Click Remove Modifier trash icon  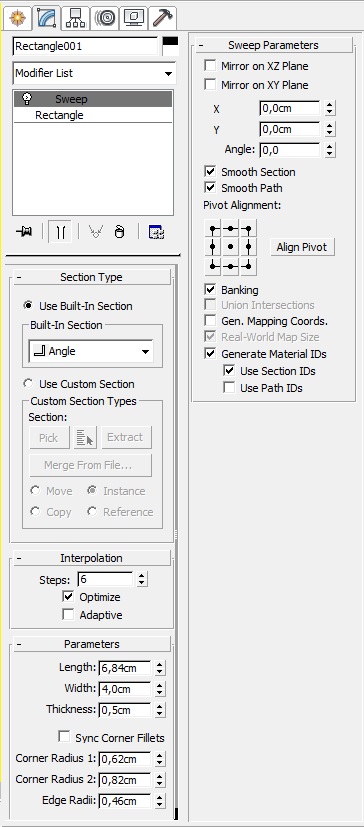(119, 232)
